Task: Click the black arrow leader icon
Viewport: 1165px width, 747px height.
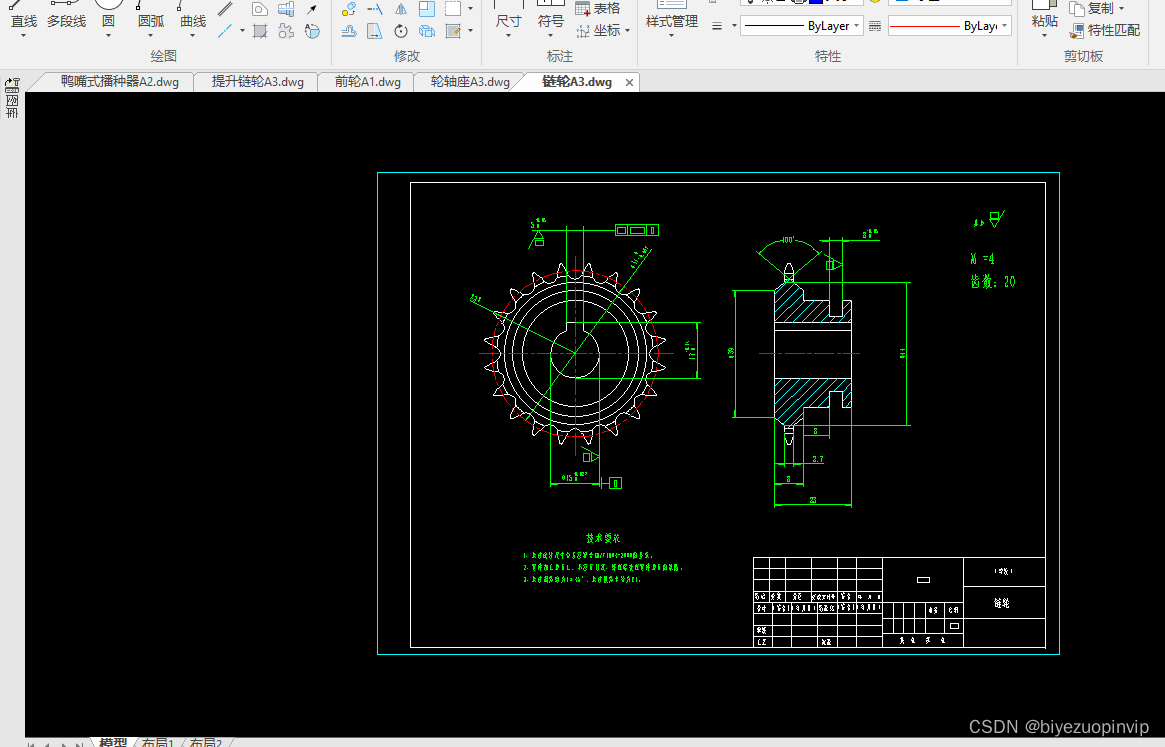Action: (313, 9)
